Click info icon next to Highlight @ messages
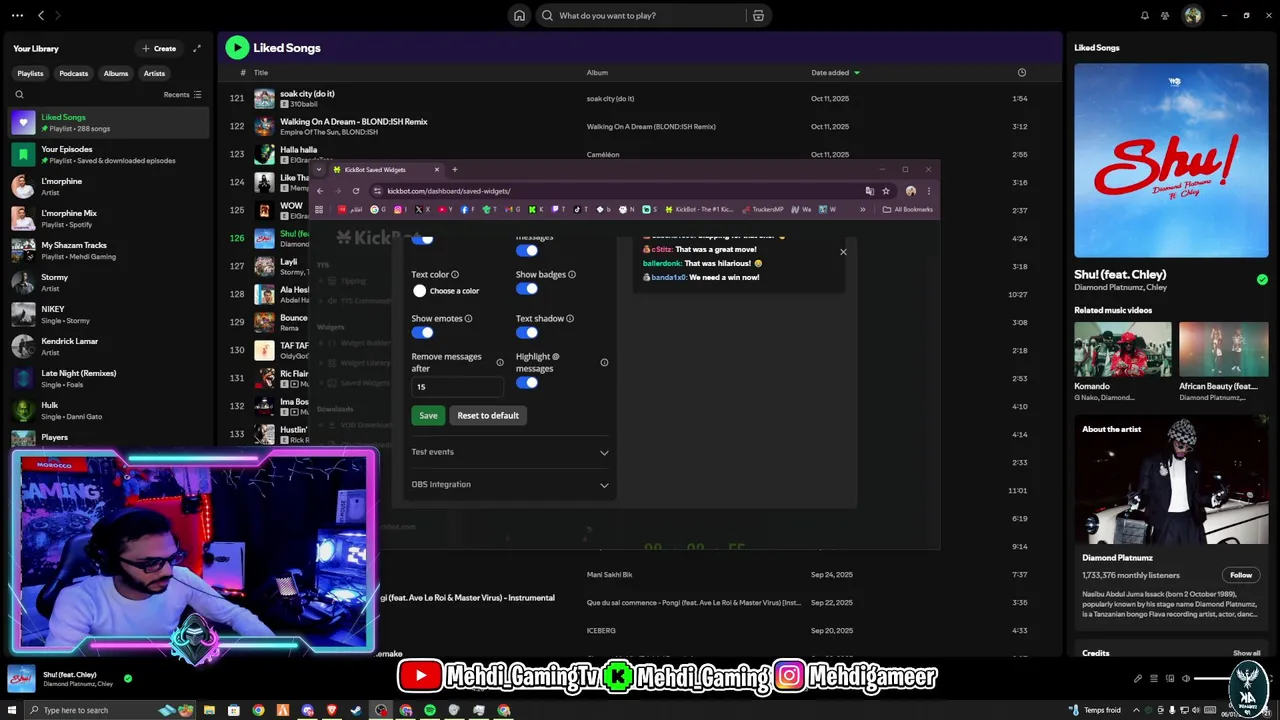Image resolution: width=1280 pixels, height=720 pixels. pyautogui.click(x=604, y=362)
